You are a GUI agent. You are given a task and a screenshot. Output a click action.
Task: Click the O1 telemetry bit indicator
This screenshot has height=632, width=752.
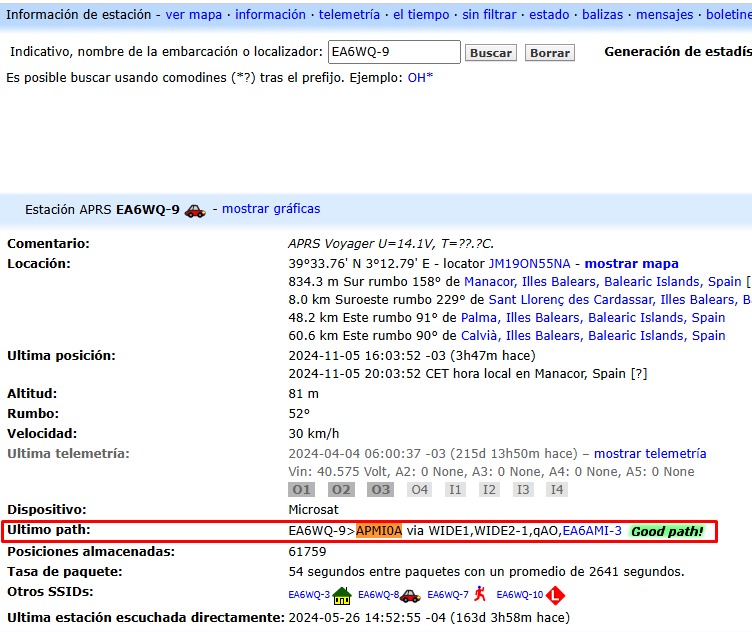point(302,490)
